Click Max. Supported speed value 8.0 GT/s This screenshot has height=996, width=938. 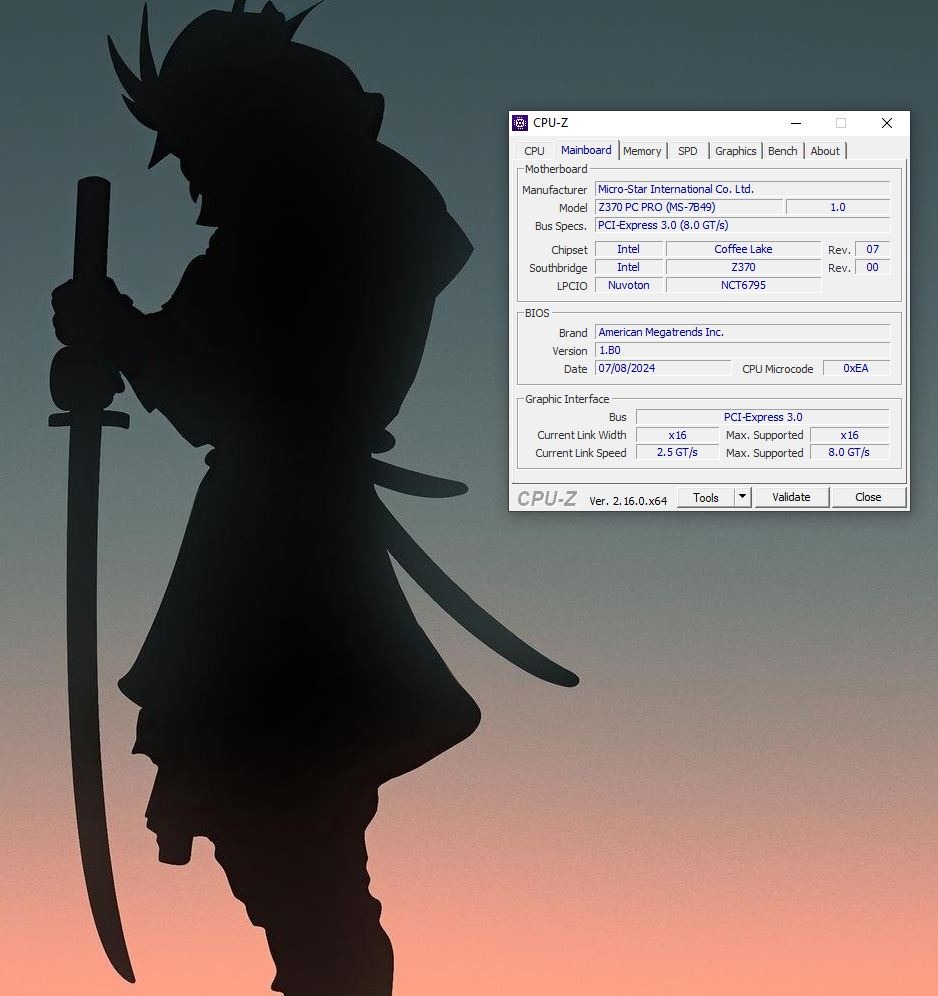click(850, 452)
